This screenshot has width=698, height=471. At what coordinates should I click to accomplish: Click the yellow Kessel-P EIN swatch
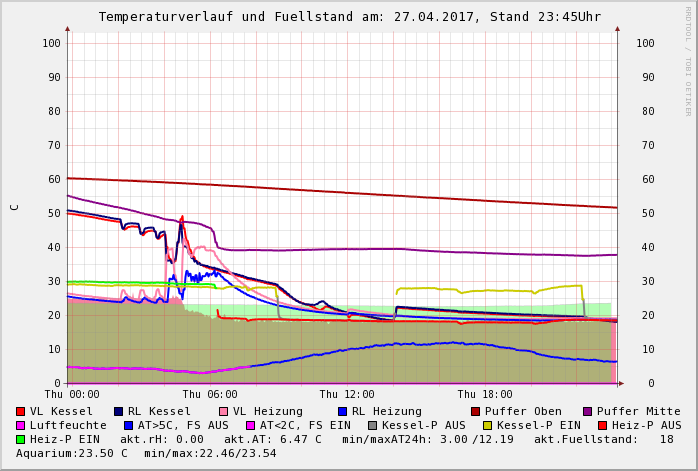coord(490,425)
